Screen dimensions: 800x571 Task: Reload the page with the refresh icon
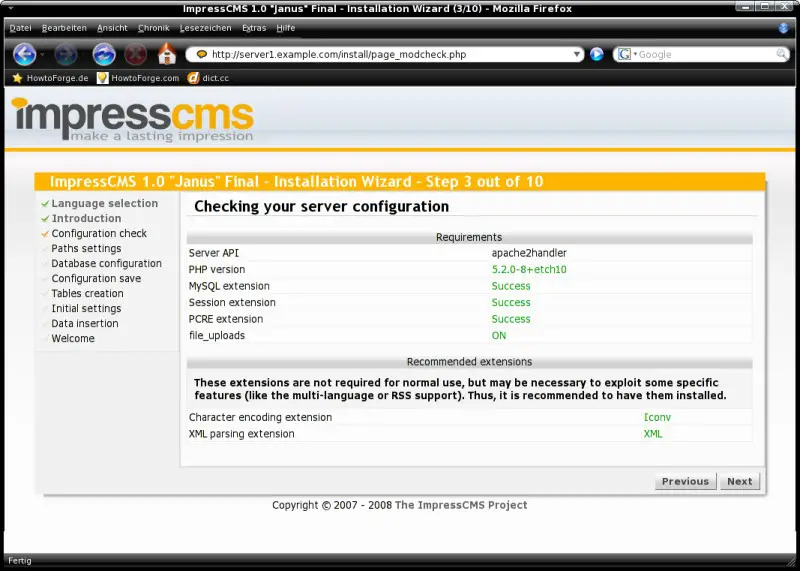[104, 54]
